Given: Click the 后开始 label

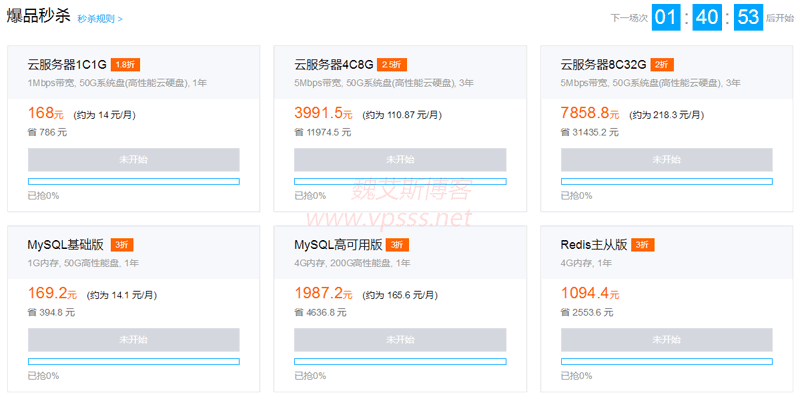Looking at the screenshot, I should point(780,18).
